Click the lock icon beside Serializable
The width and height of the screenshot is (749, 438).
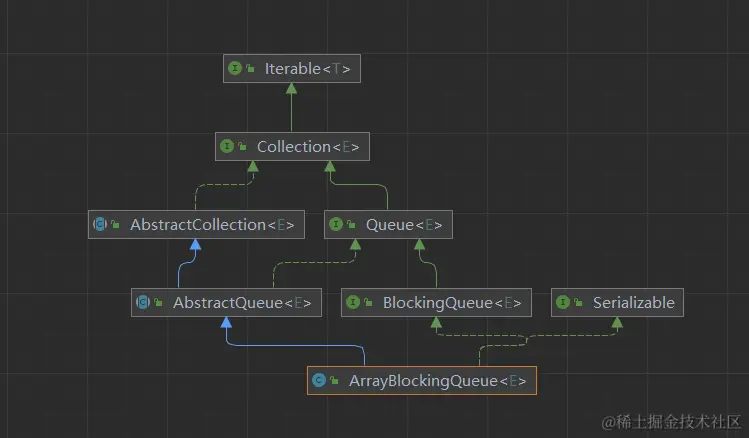(x=578, y=302)
